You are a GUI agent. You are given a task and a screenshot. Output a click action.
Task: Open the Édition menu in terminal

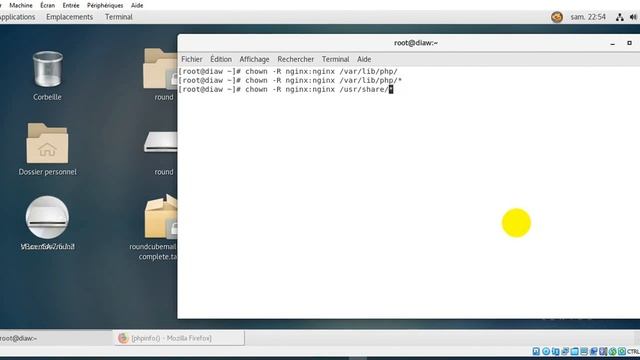pyautogui.click(x=221, y=59)
